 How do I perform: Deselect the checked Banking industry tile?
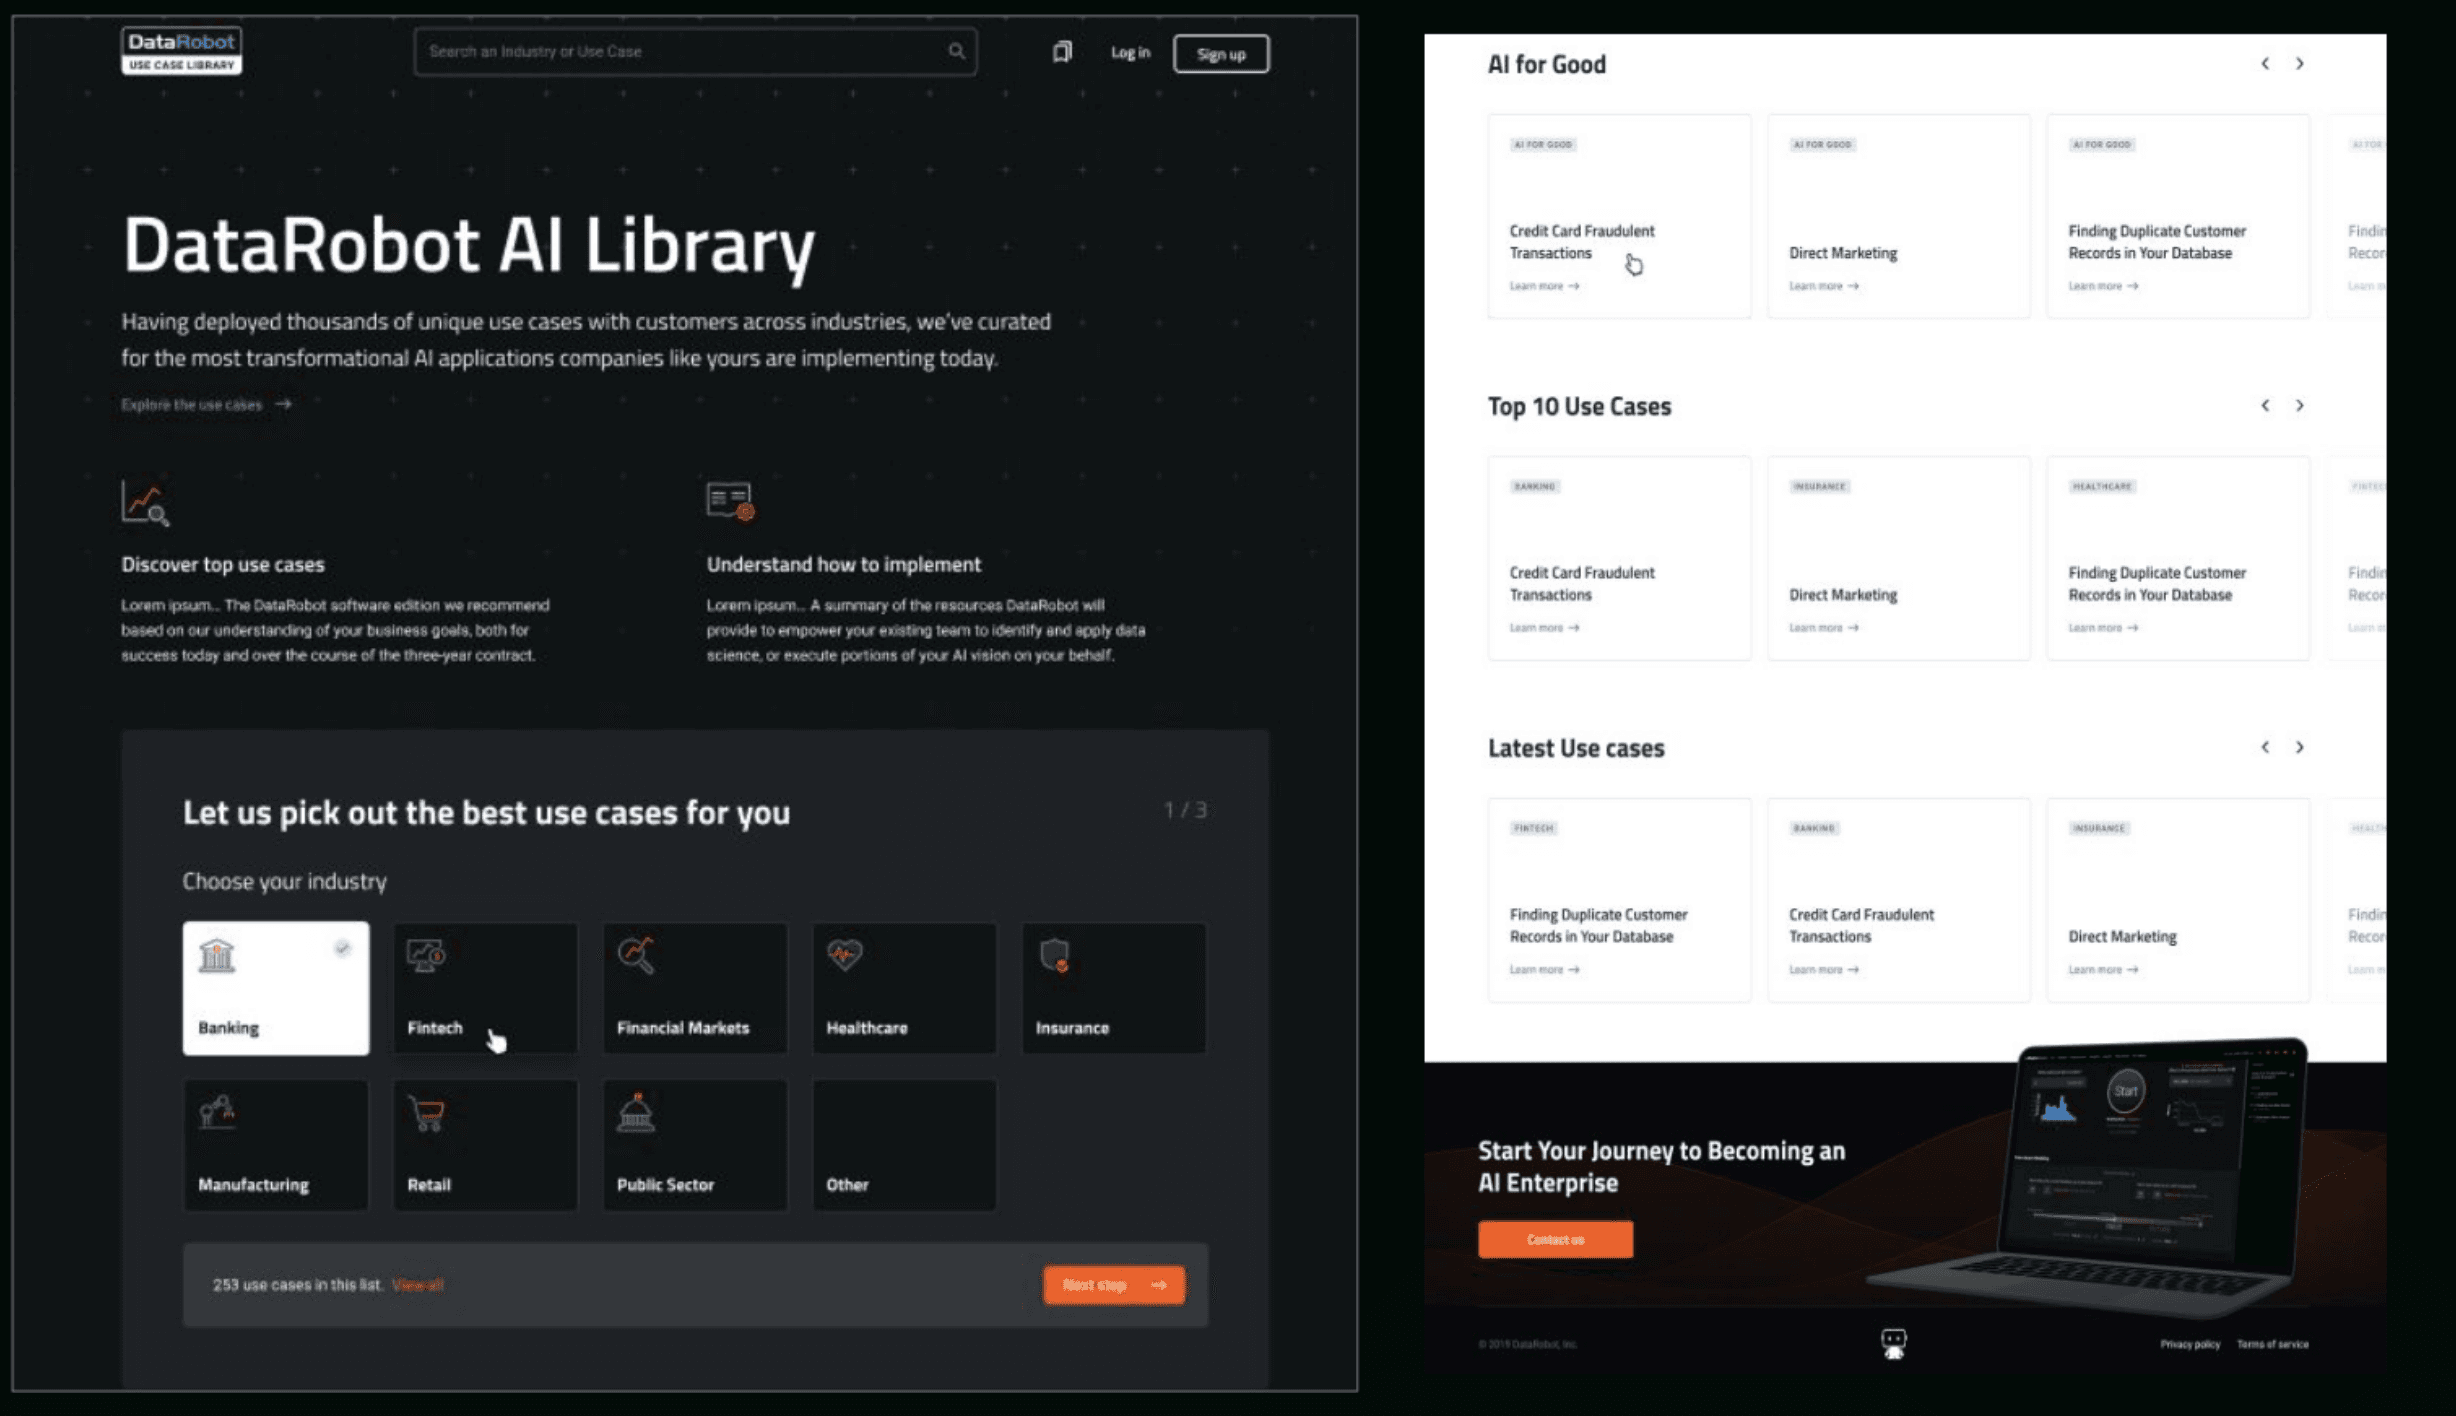[x=276, y=988]
